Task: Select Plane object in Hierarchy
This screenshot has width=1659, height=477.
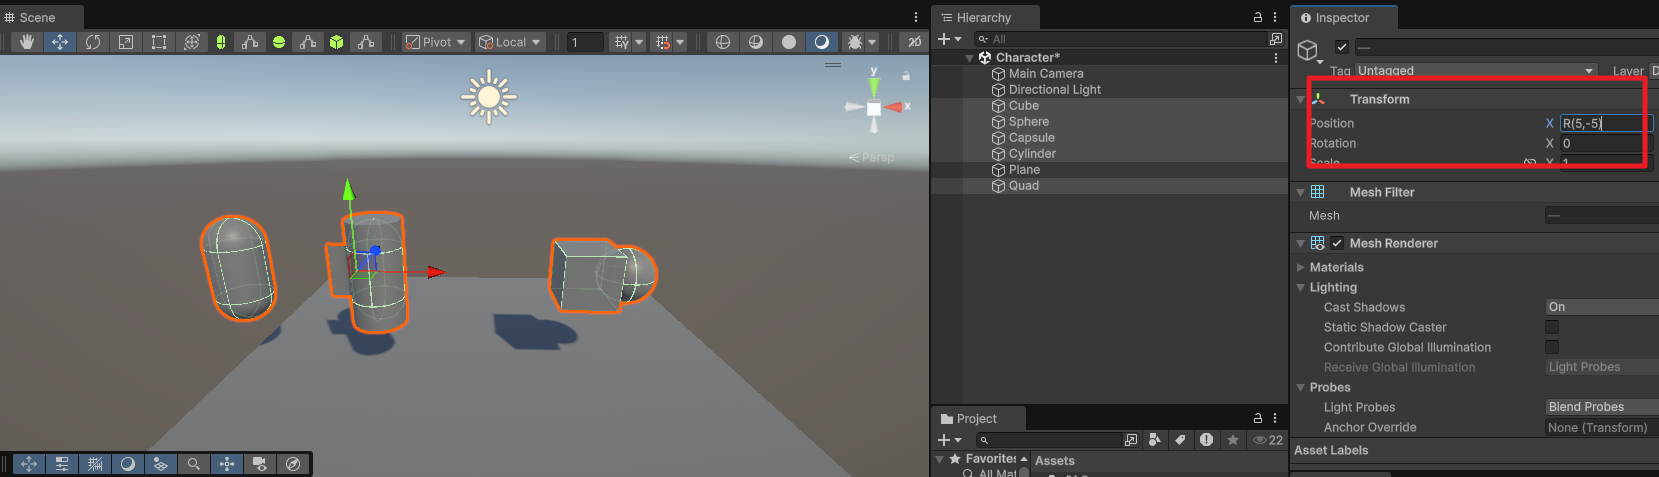Action: click(1024, 170)
